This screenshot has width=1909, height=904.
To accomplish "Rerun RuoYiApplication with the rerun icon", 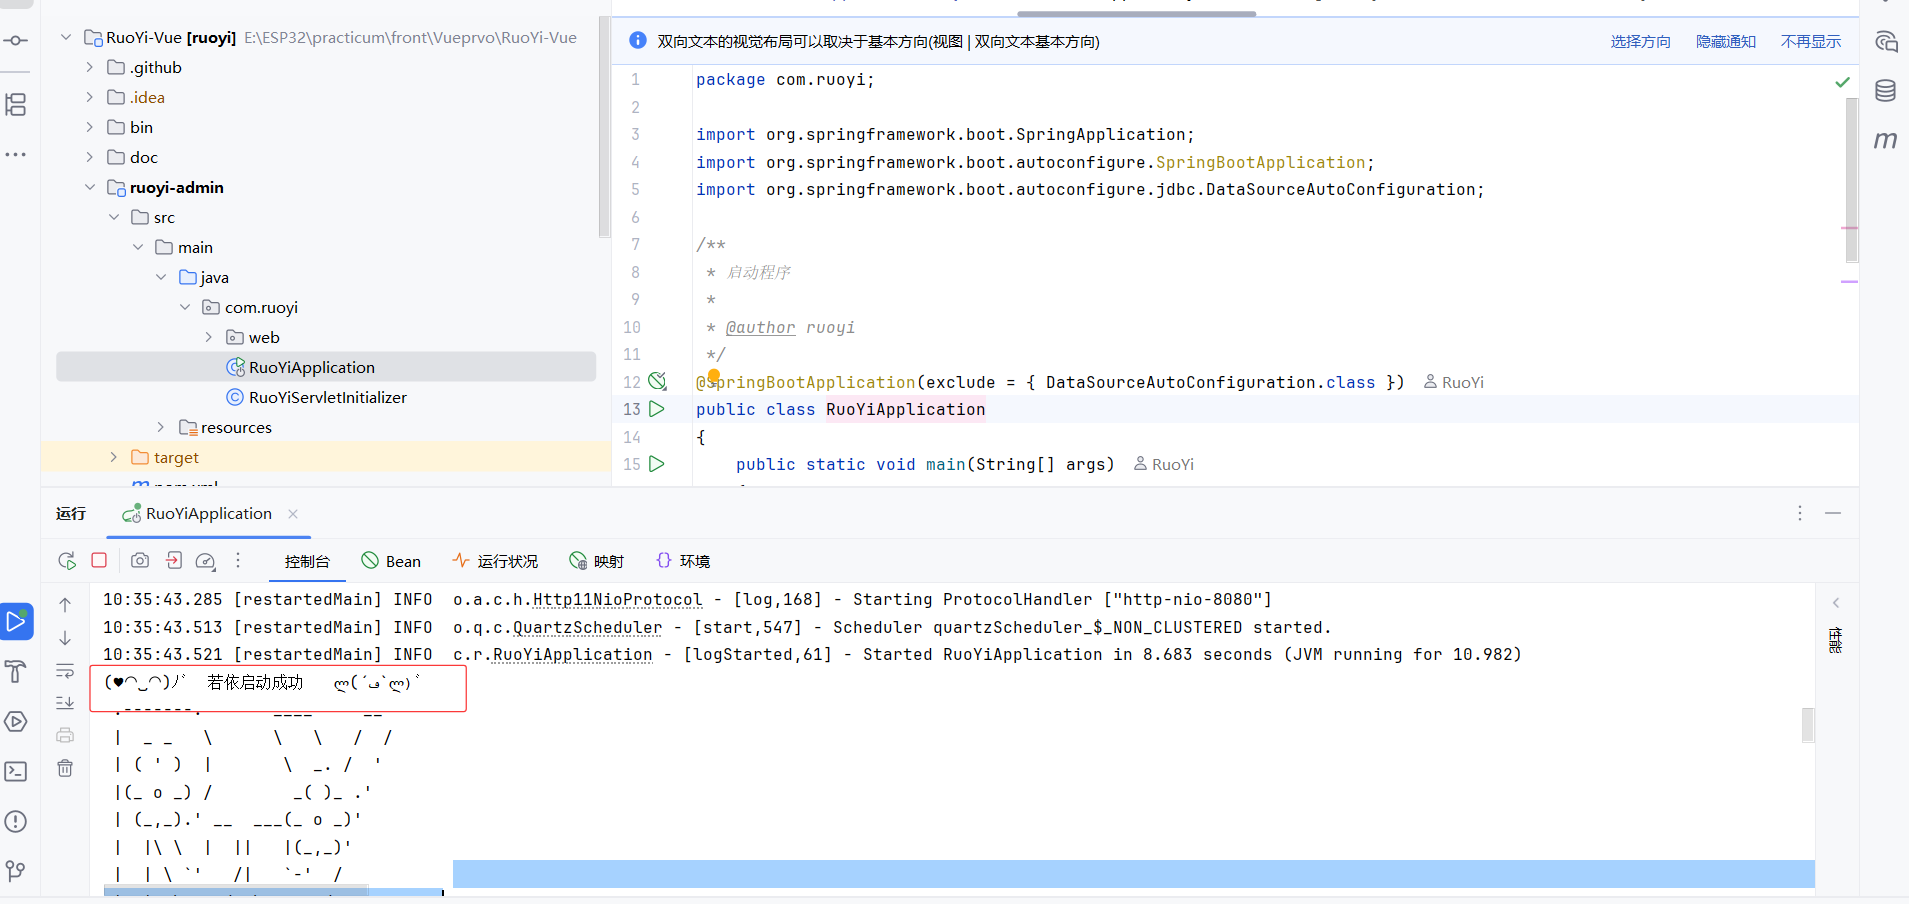I will pos(67,561).
